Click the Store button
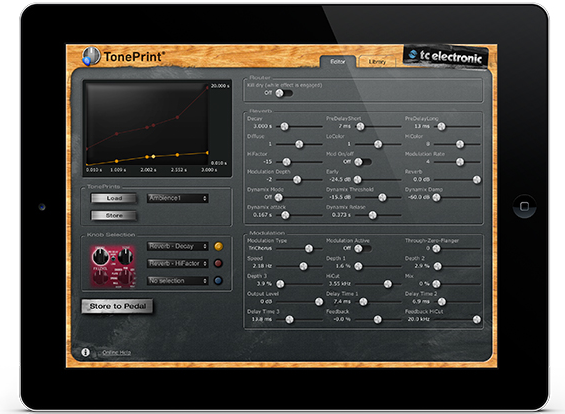The height and width of the screenshot is (414, 565). [114, 215]
